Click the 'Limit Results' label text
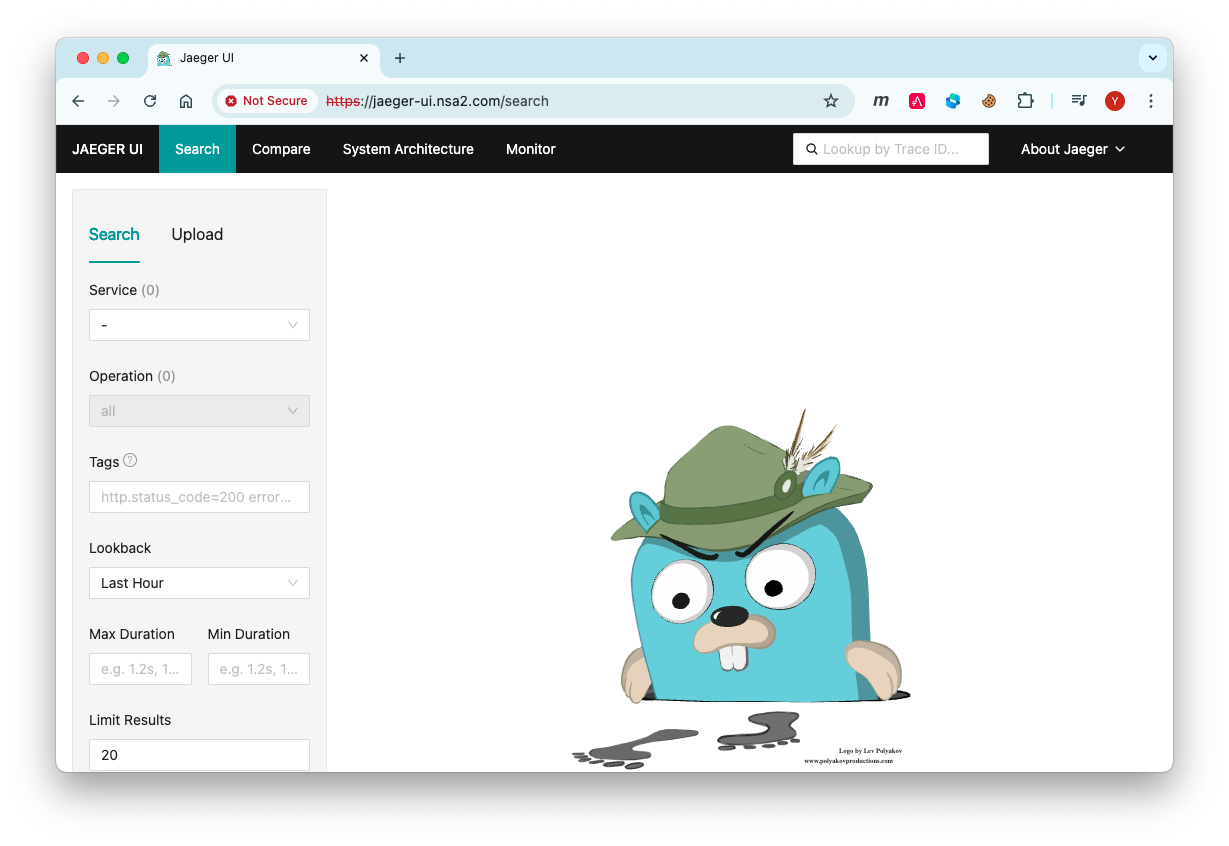Image resolution: width=1229 pixels, height=846 pixels. pos(130,720)
